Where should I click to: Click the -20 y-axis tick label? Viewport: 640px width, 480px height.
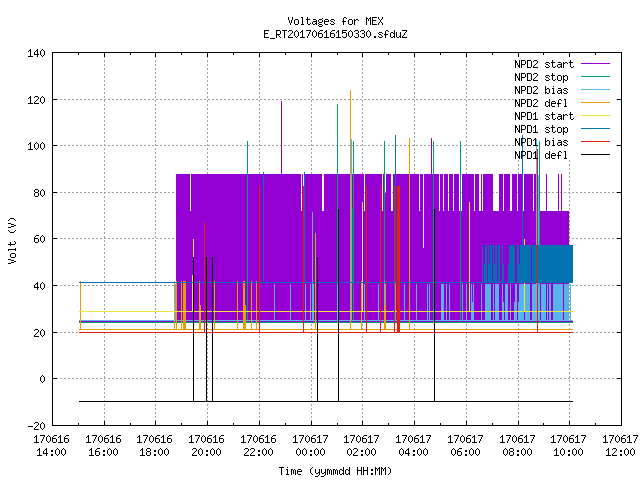36,426
